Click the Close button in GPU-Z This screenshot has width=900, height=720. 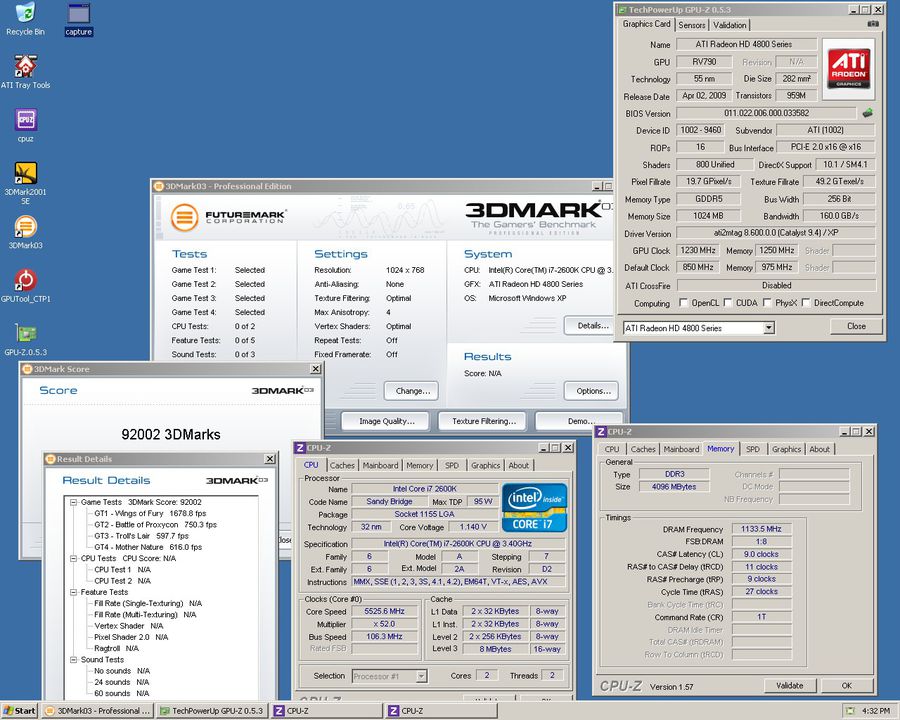click(x=856, y=326)
